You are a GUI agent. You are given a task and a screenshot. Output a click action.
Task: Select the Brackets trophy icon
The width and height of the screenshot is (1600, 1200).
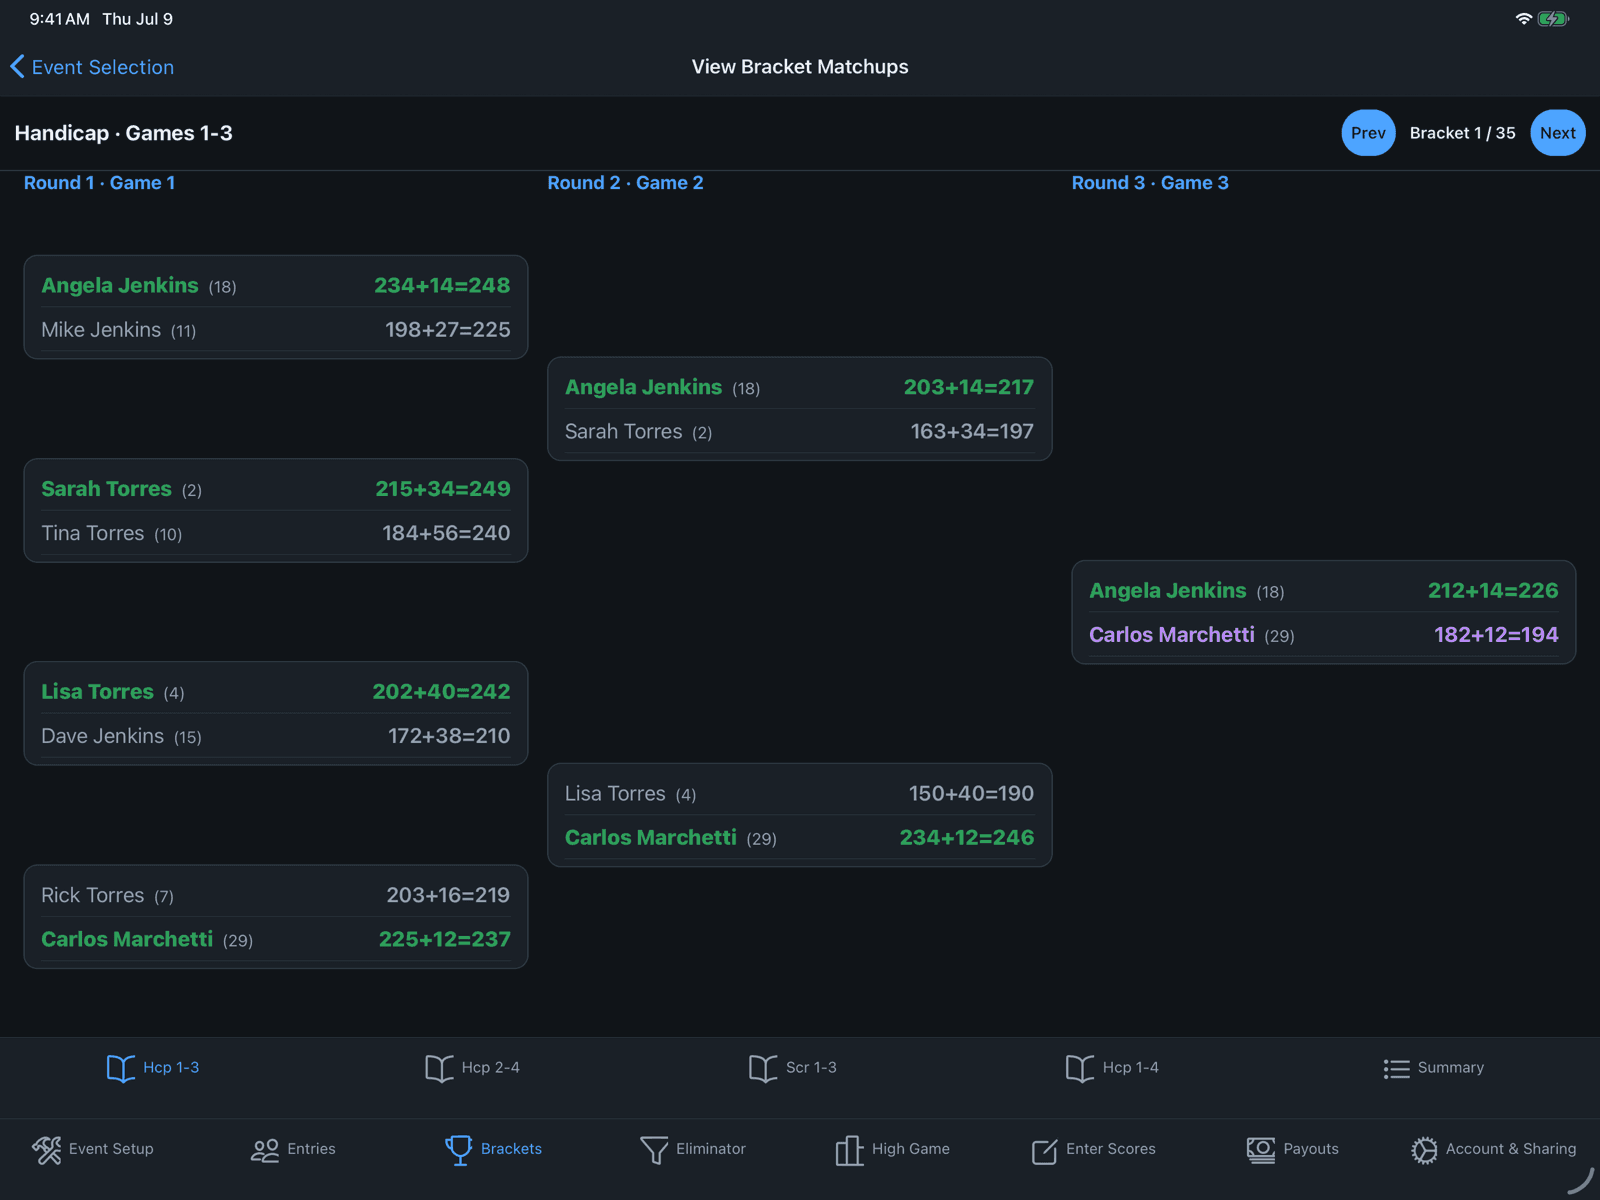pyautogui.click(x=458, y=1150)
